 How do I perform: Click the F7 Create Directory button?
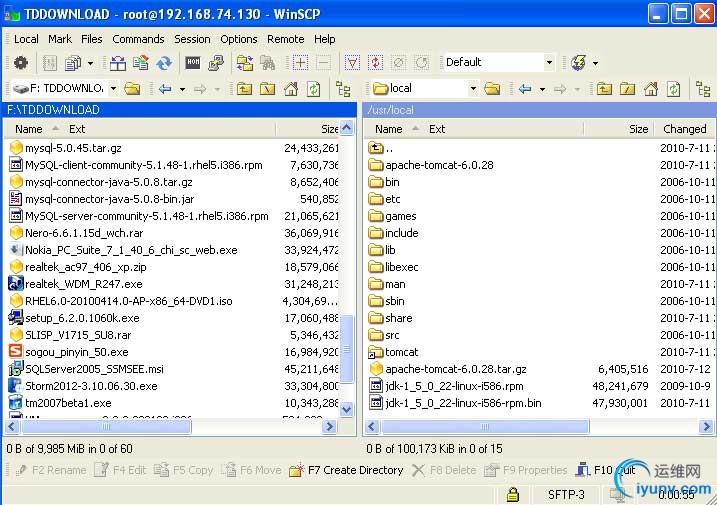[x=346, y=470]
